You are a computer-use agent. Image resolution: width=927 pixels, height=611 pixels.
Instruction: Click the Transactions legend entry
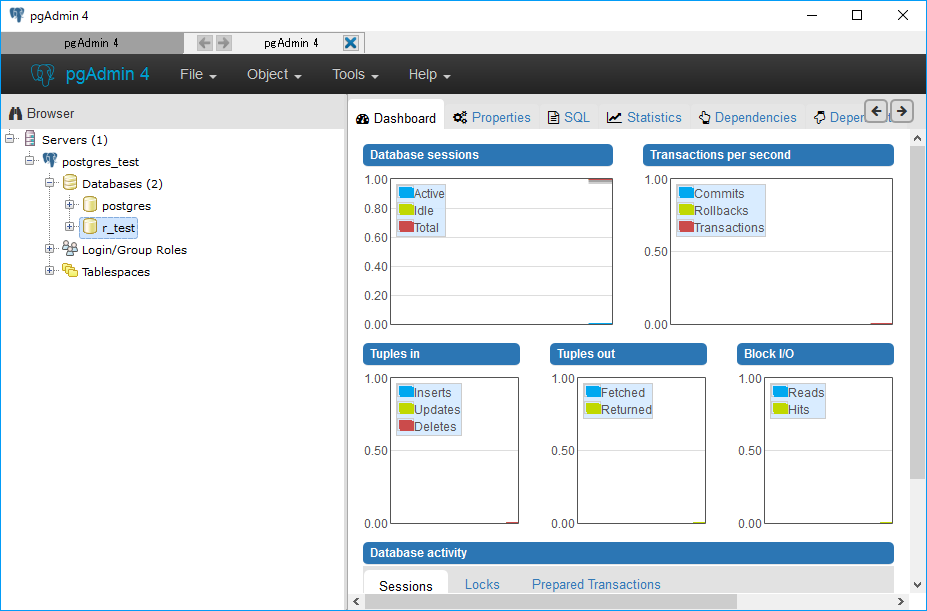tap(721, 227)
